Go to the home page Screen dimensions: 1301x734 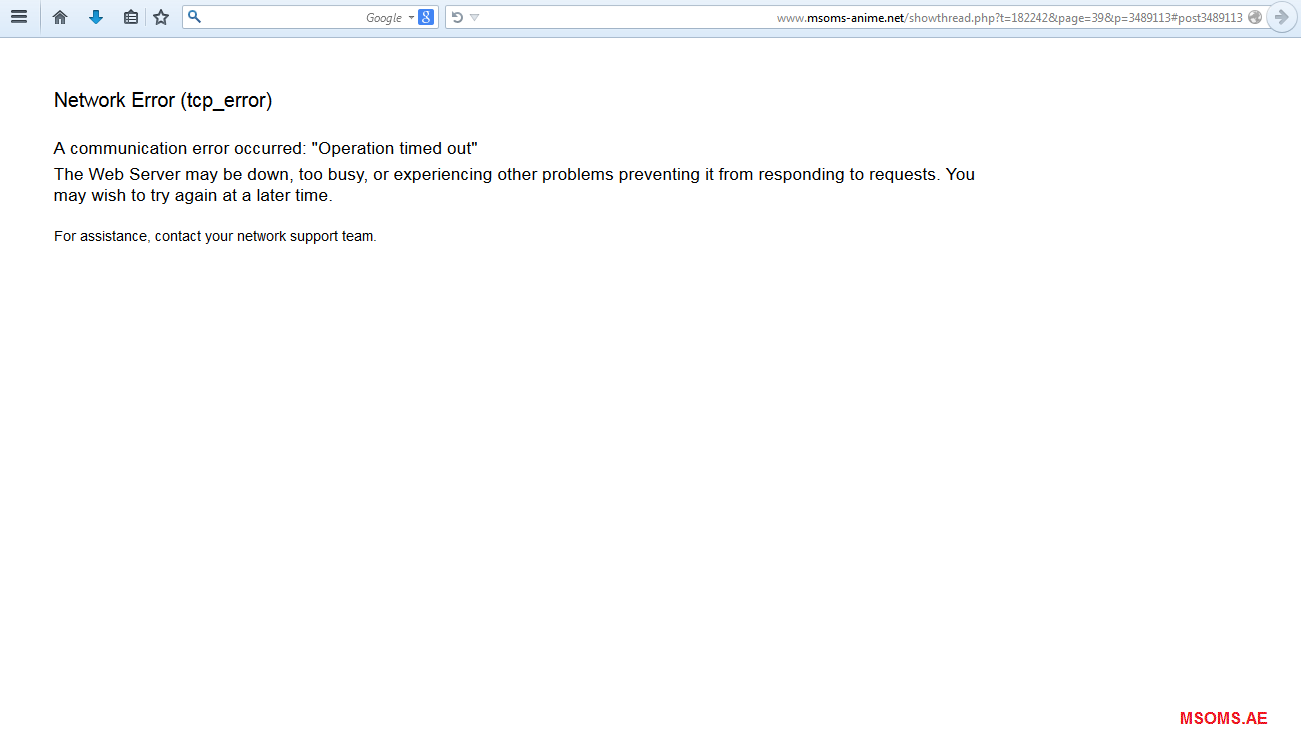click(x=60, y=17)
